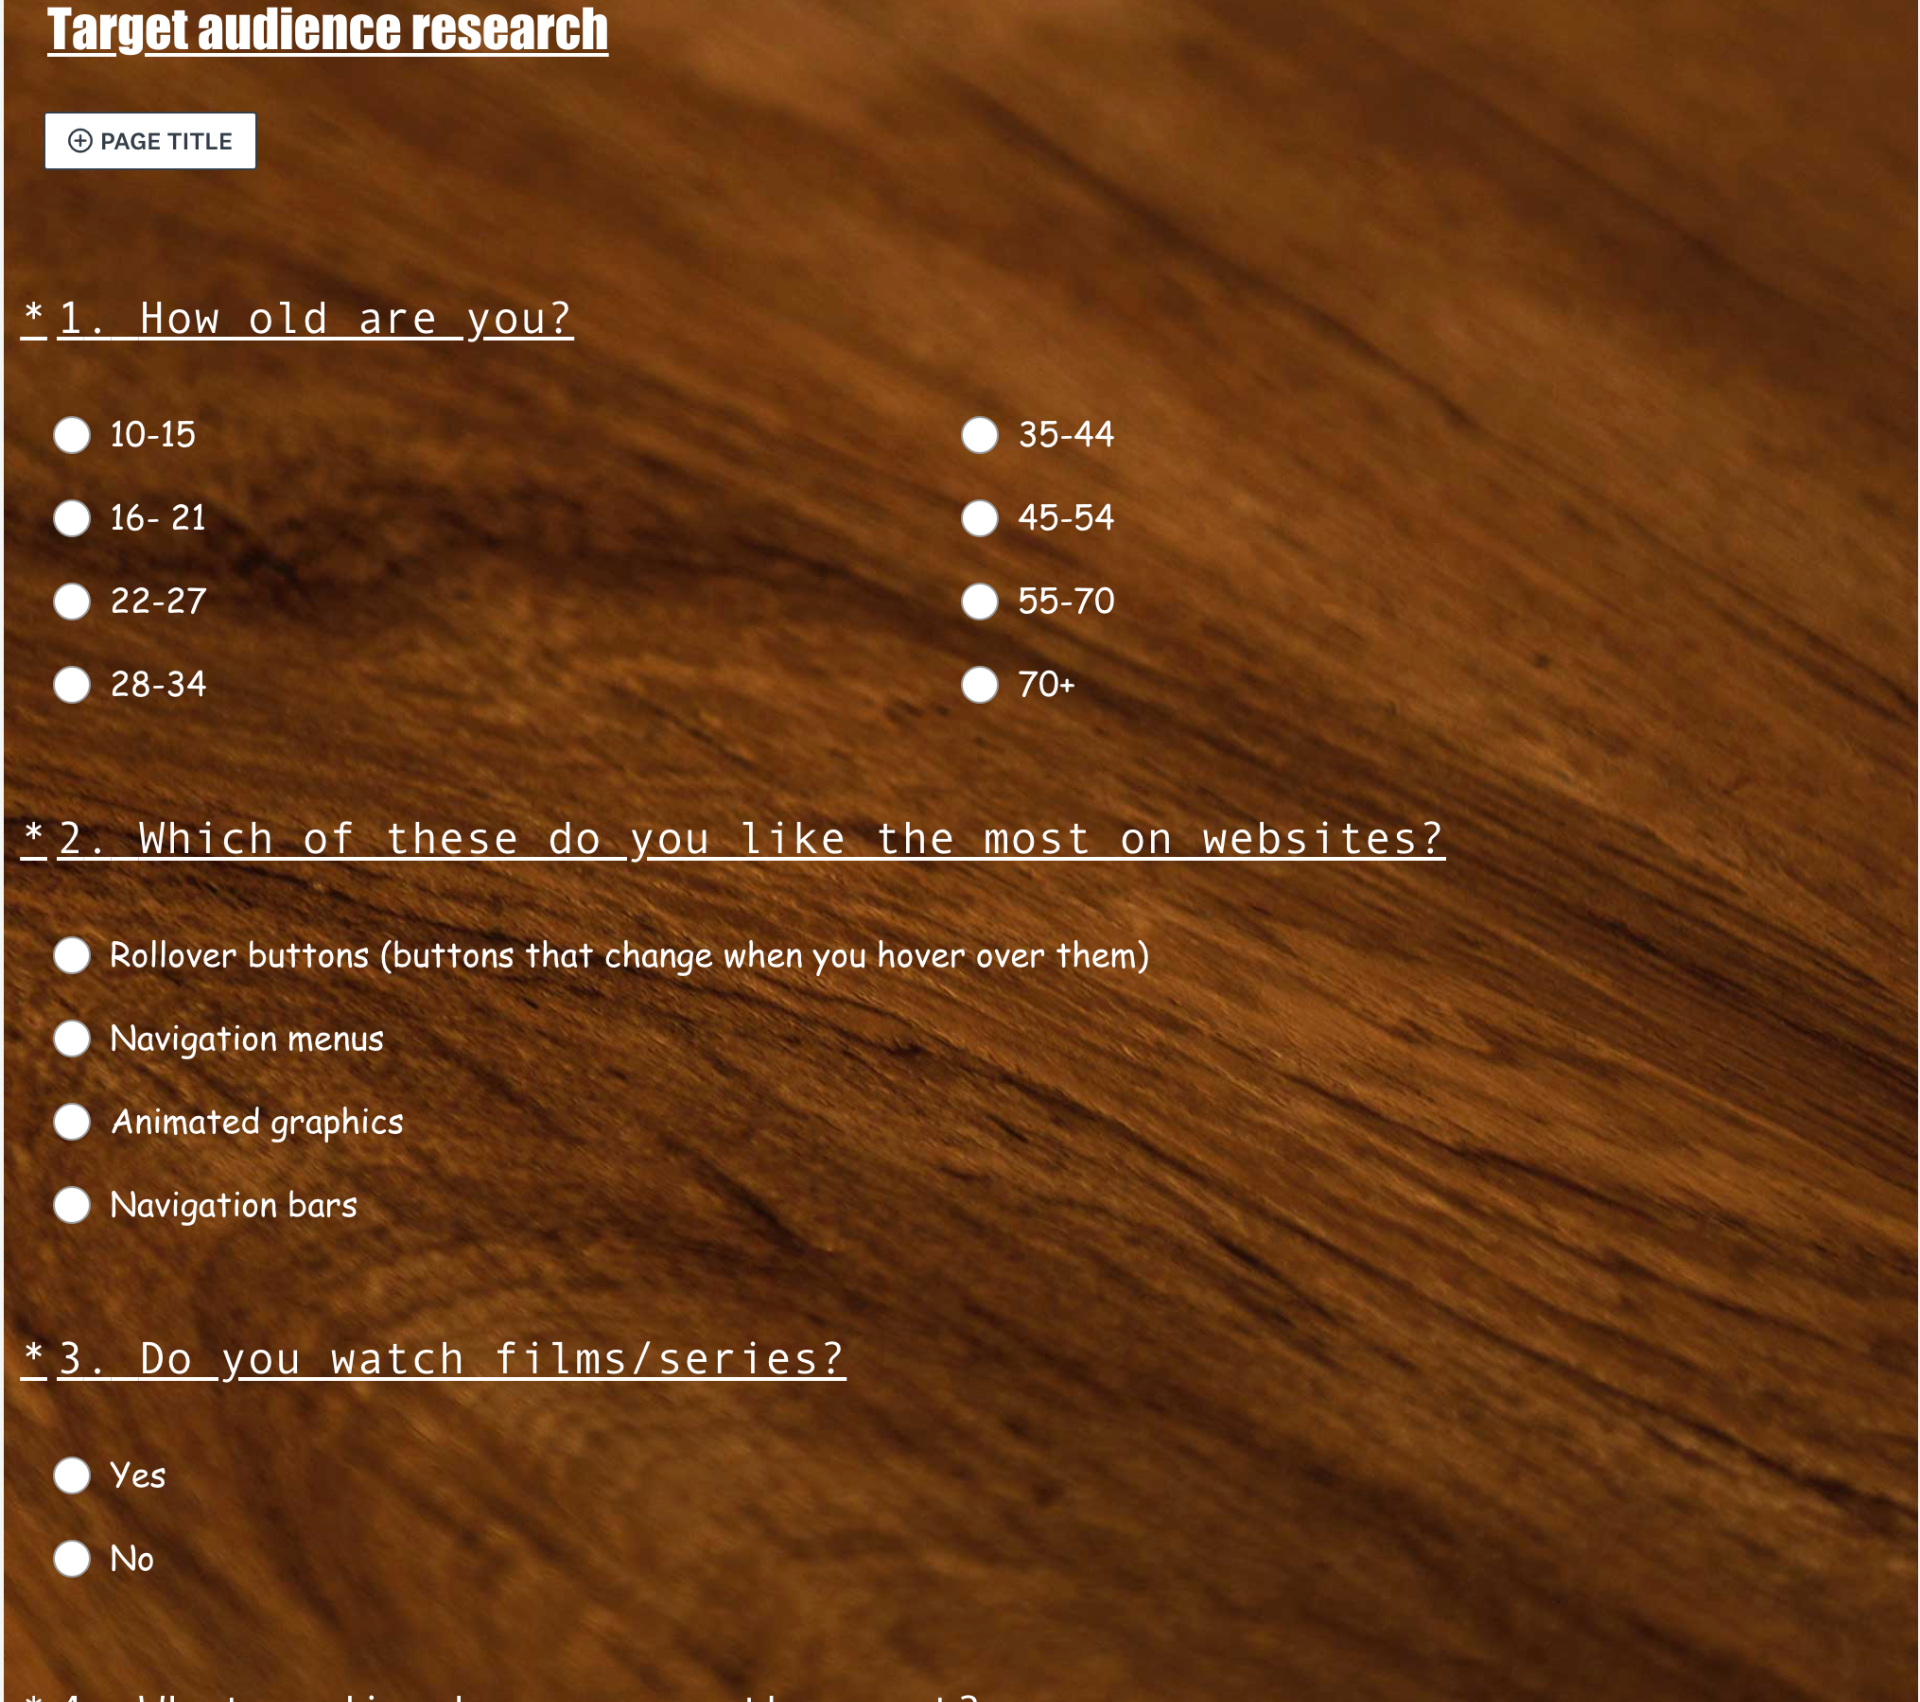Viewport: 1920px width, 1702px height.
Task: Answer Yes to watching films/series
Action: click(x=72, y=1475)
